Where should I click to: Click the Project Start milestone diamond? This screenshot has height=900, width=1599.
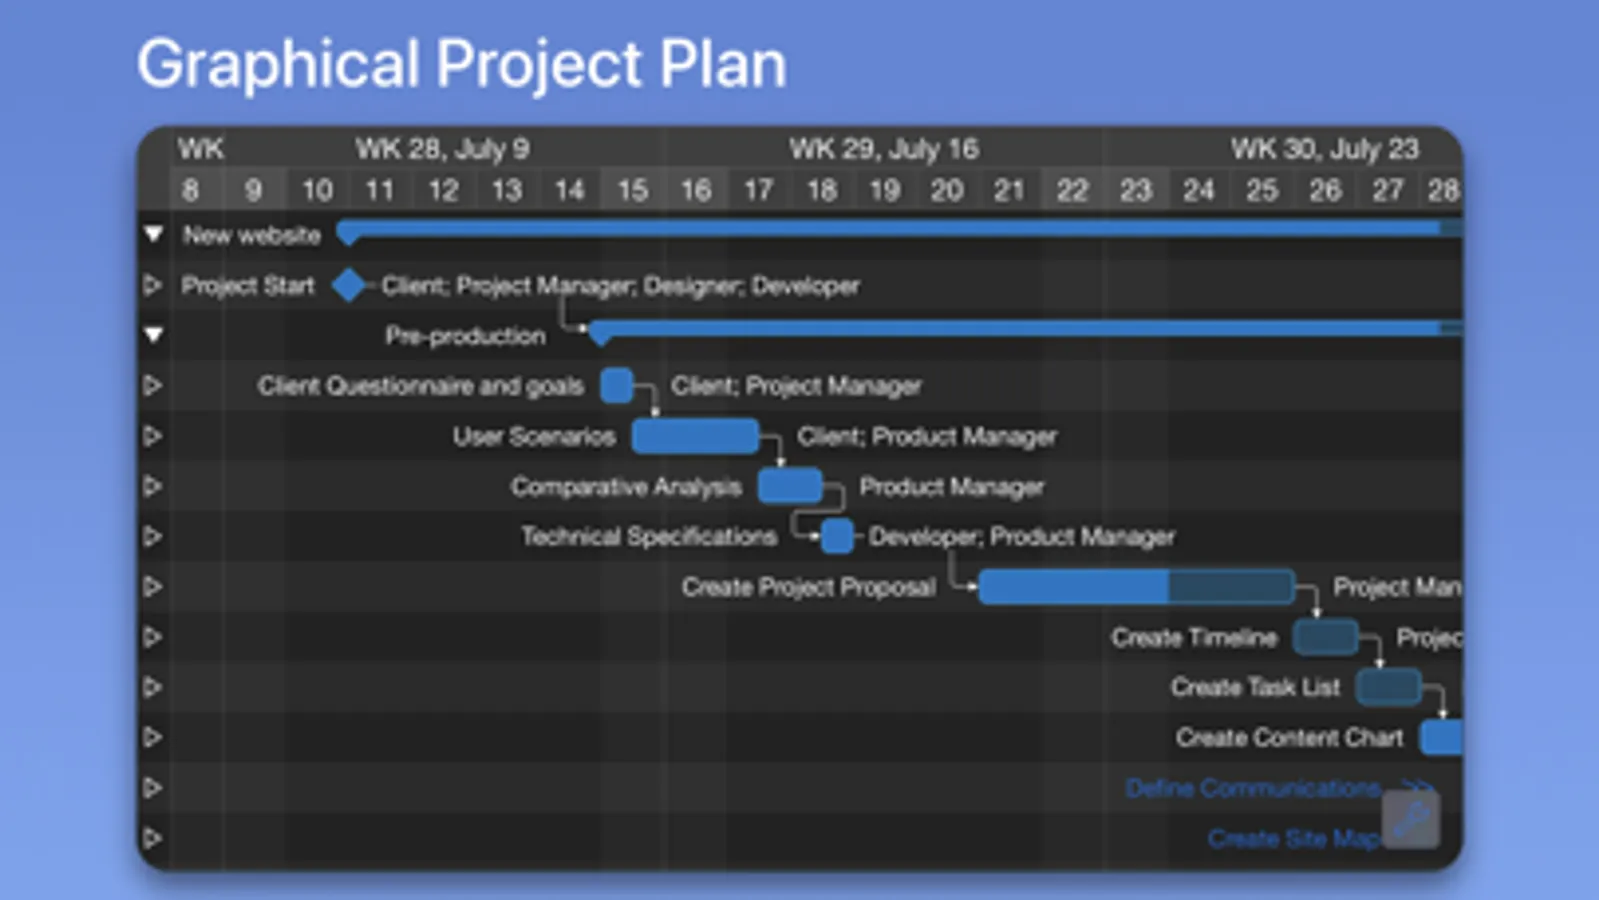coord(349,285)
